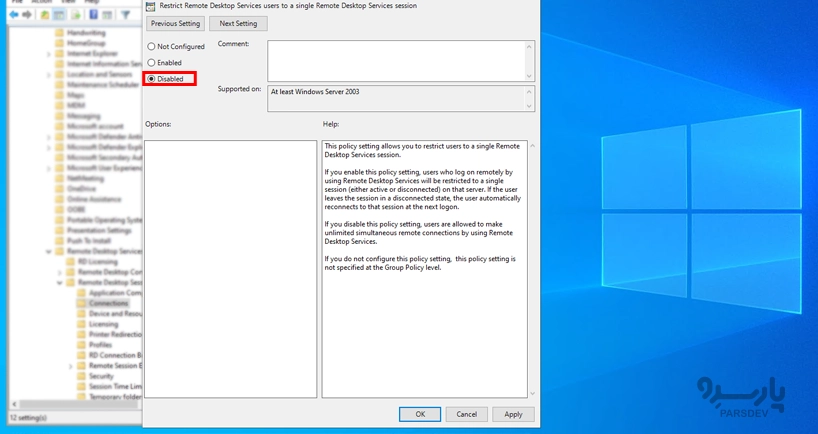The image size is (818, 434).
Task: Select the Licensing folder under Session Host
Action: pos(103,324)
